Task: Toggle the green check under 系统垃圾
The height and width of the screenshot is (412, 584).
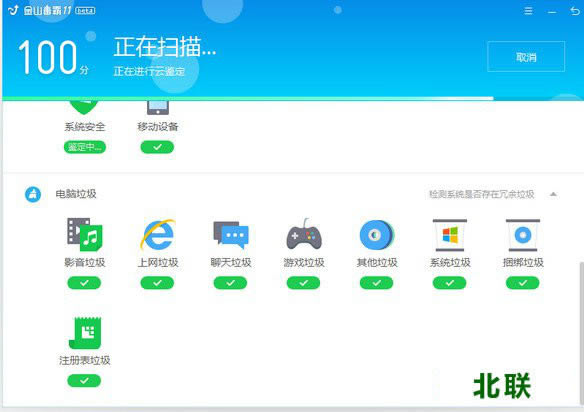Action: (x=450, y=283)
